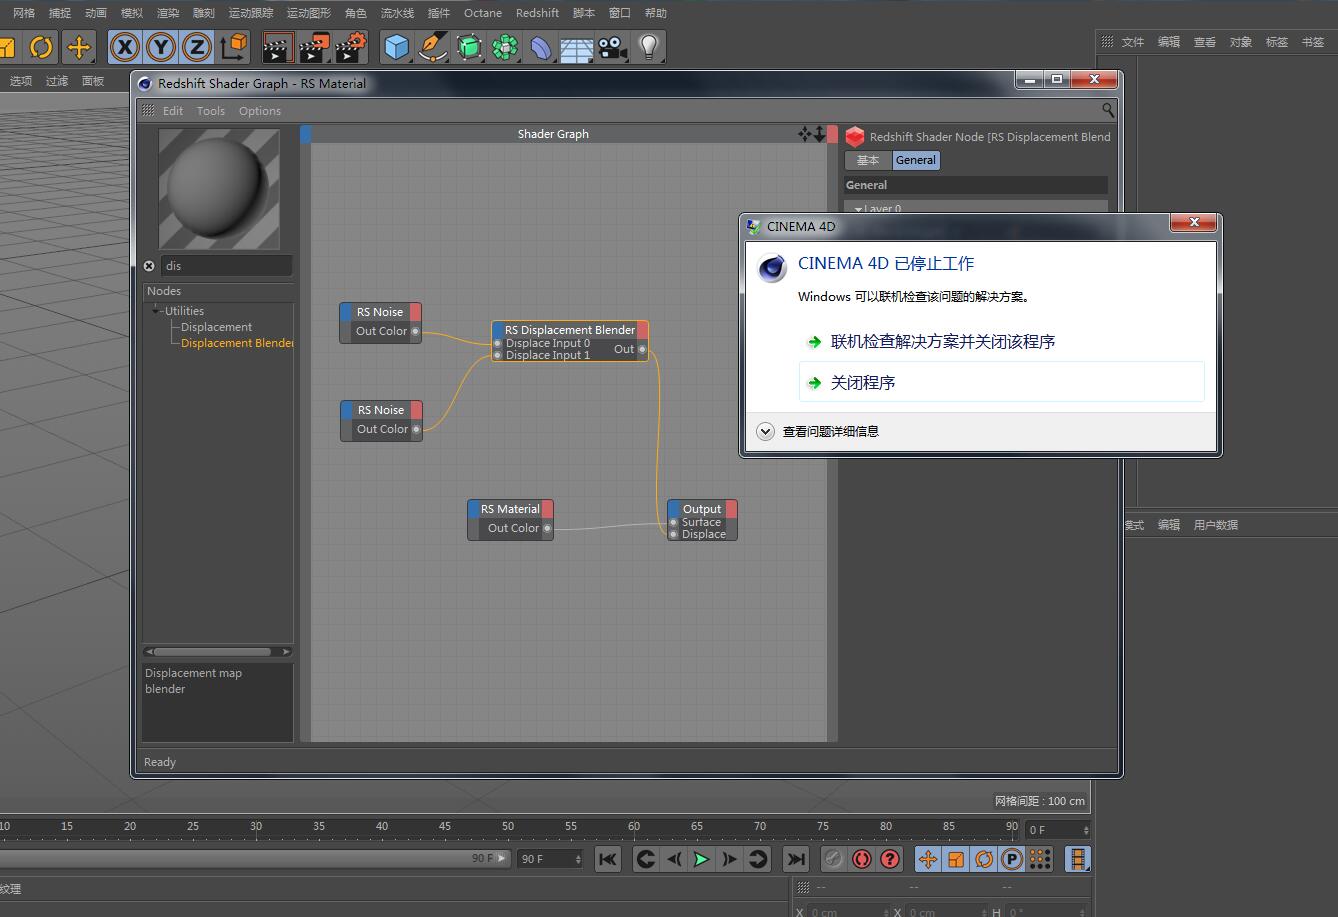
Task: Toggle the X axis lock
Action: pyautogui.click(x=125, y=47)
